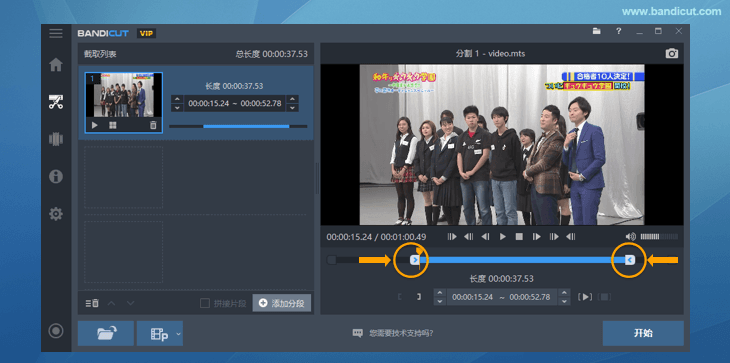Click the 添加分段 button
The height and width of the screenshot is (363, 730).
point(282,303)
